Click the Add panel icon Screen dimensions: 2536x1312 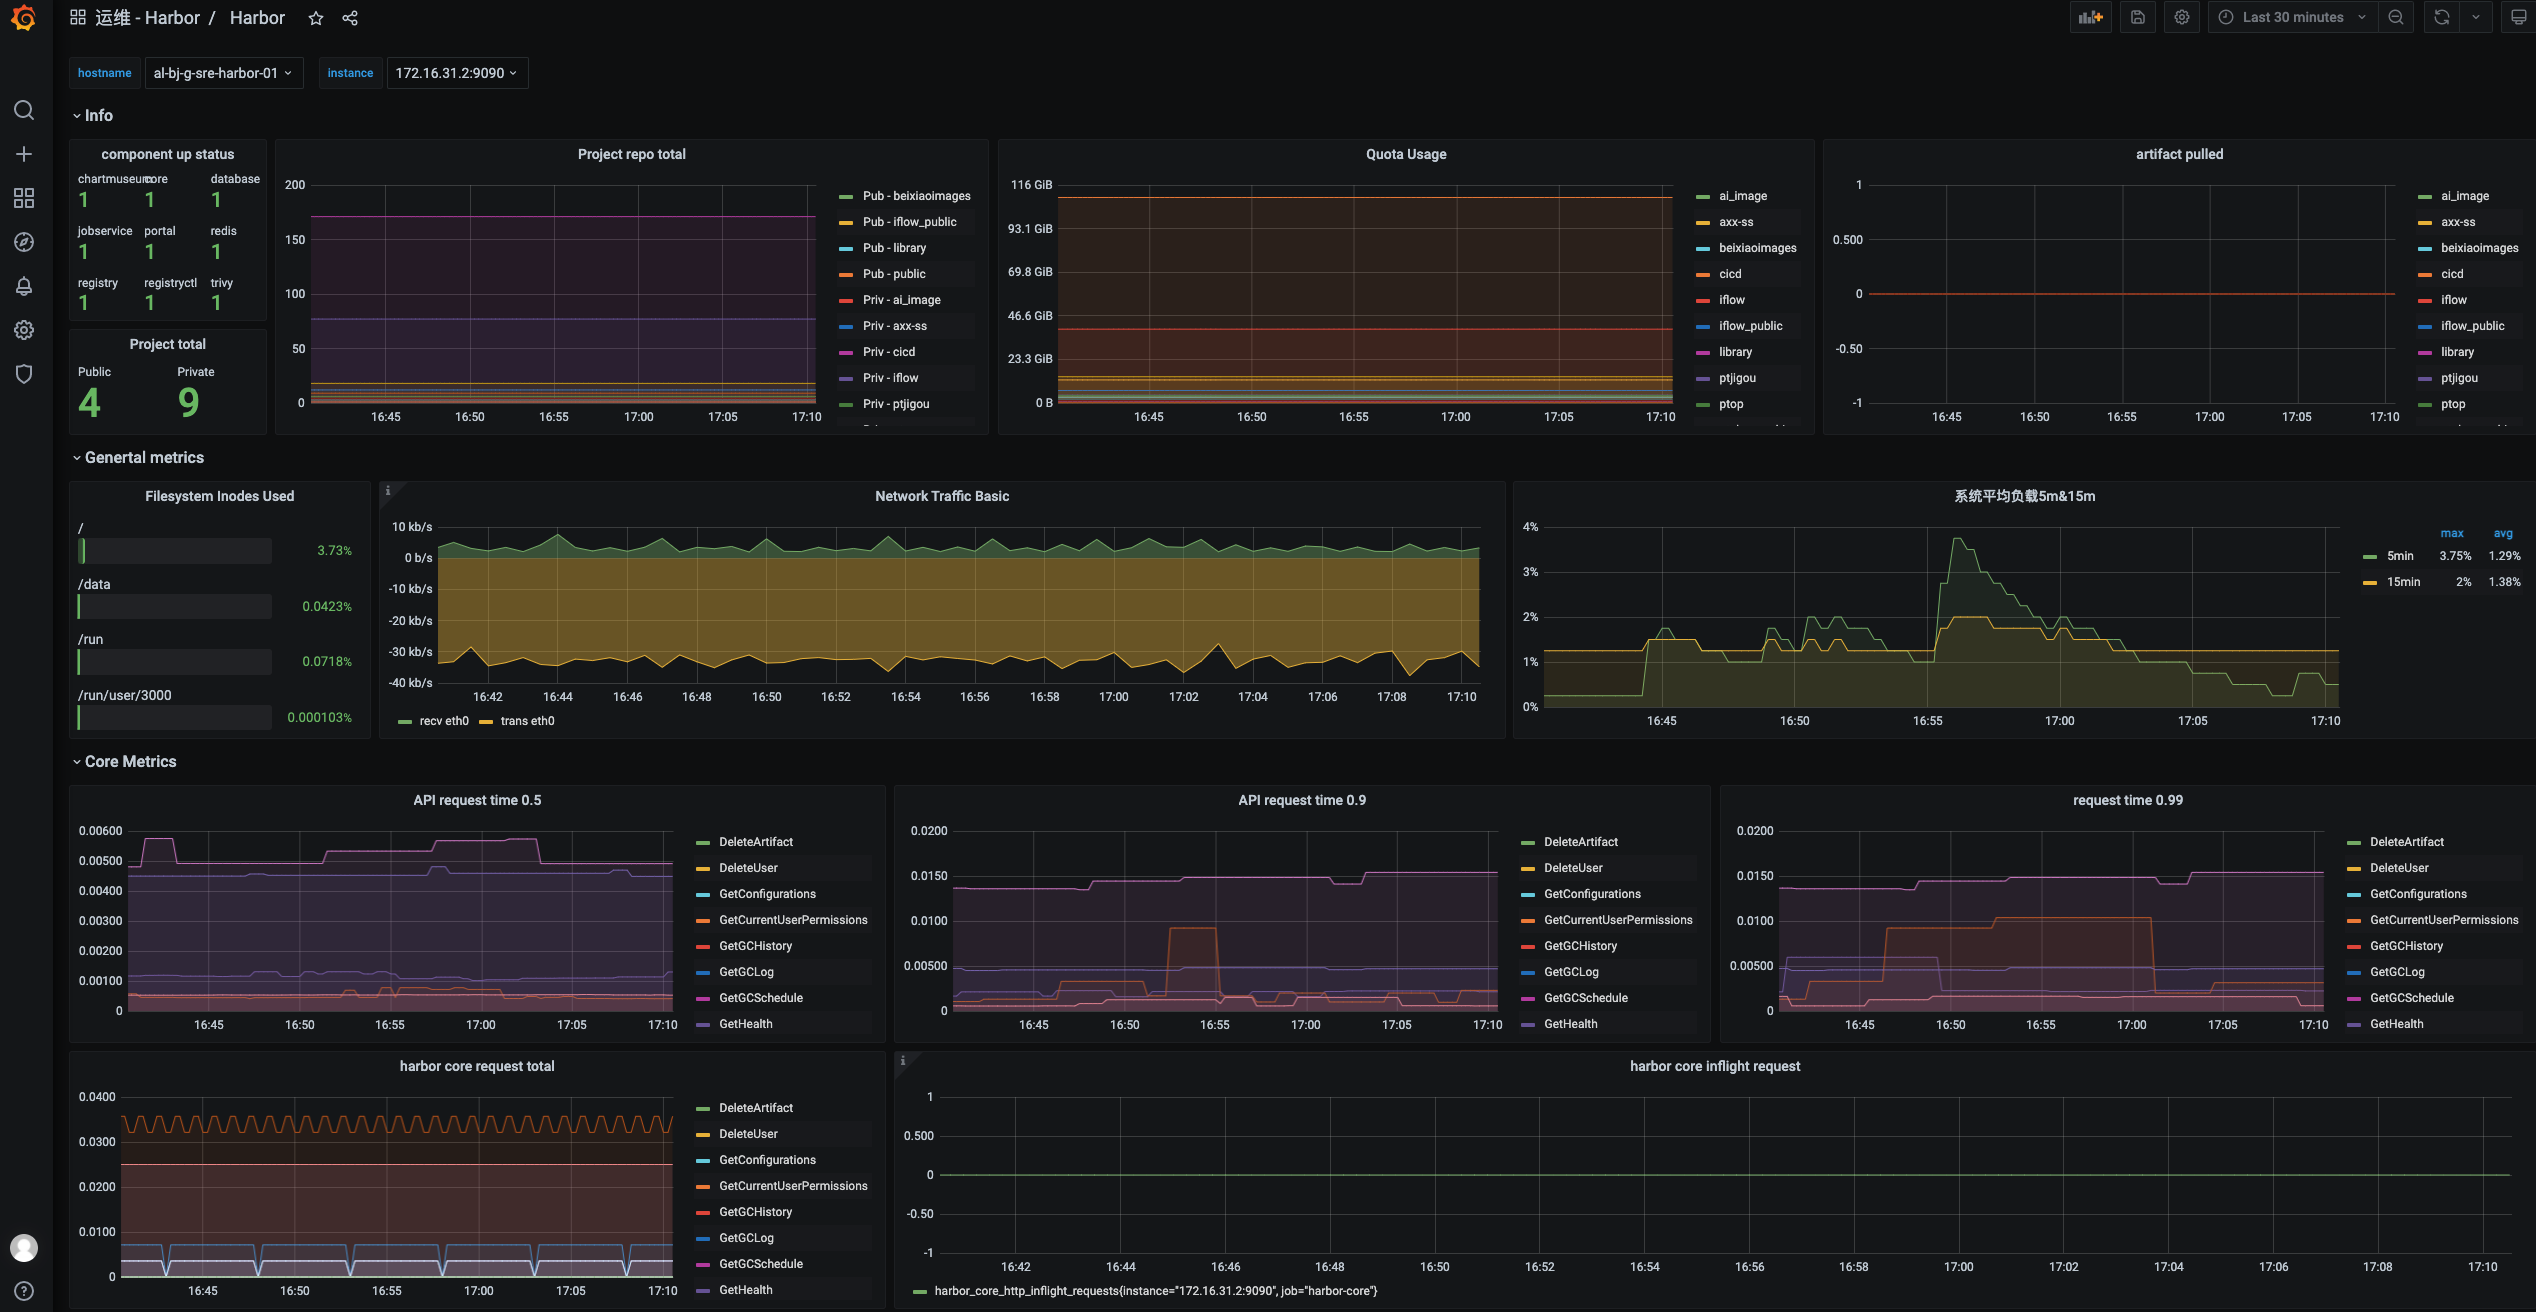point(2090,17)
